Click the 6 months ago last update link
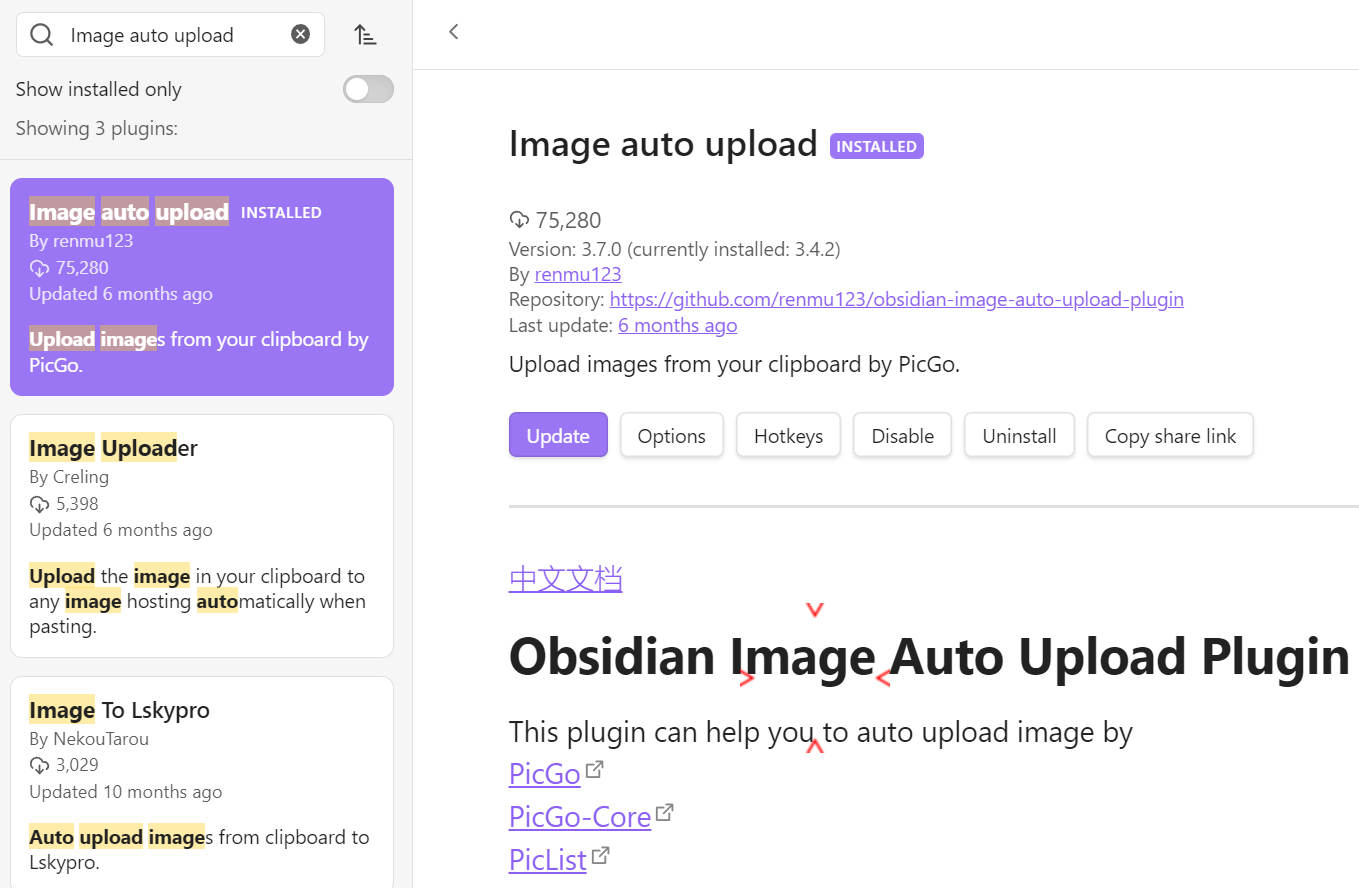This screenshot has width=1359, height=888. tap(678, 325)
